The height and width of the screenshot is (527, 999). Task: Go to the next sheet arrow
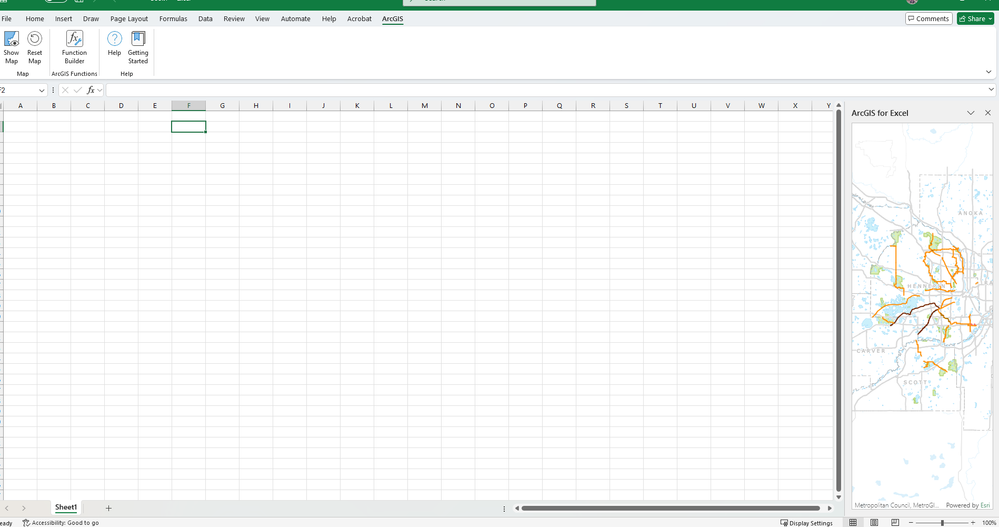pos(24,508)
